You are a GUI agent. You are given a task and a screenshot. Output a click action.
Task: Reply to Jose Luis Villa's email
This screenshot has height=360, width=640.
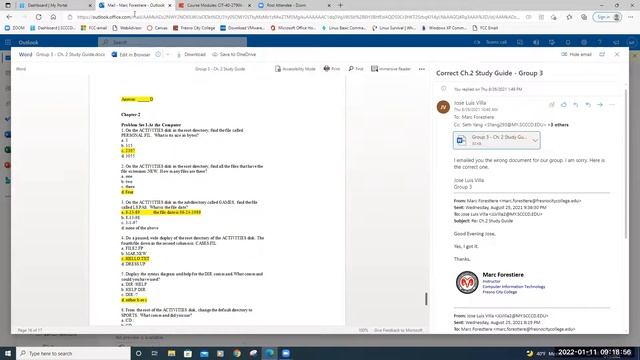(576, 105)
